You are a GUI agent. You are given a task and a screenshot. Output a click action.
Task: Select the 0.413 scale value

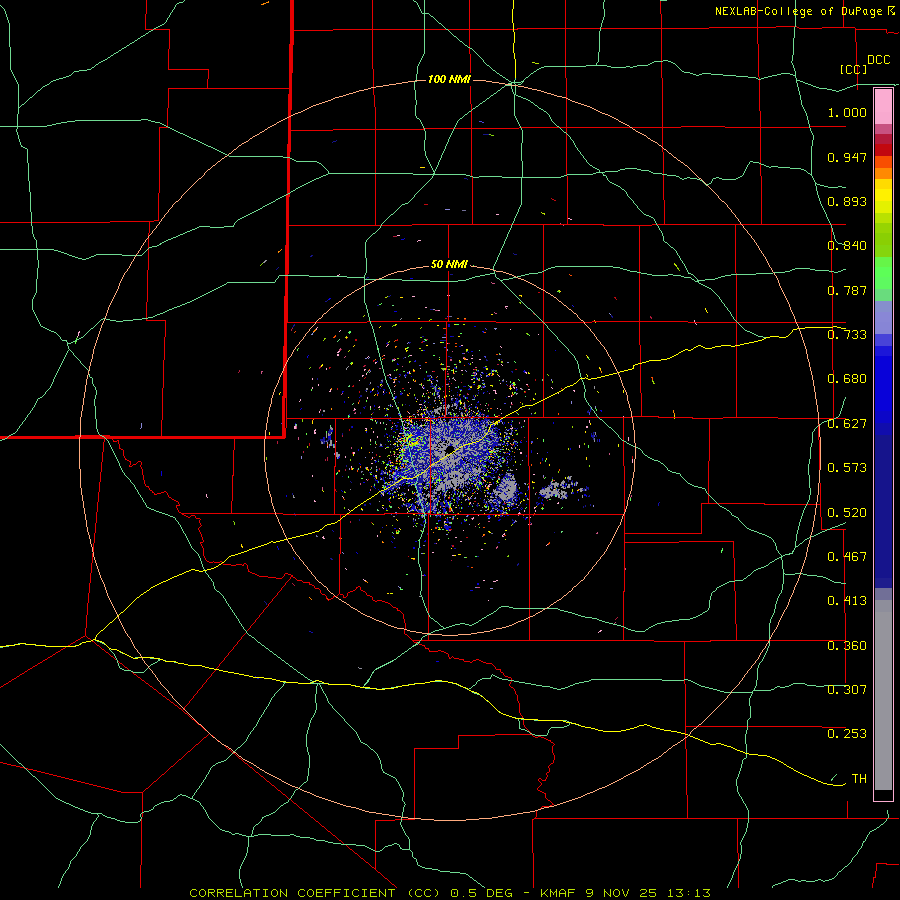847,601
